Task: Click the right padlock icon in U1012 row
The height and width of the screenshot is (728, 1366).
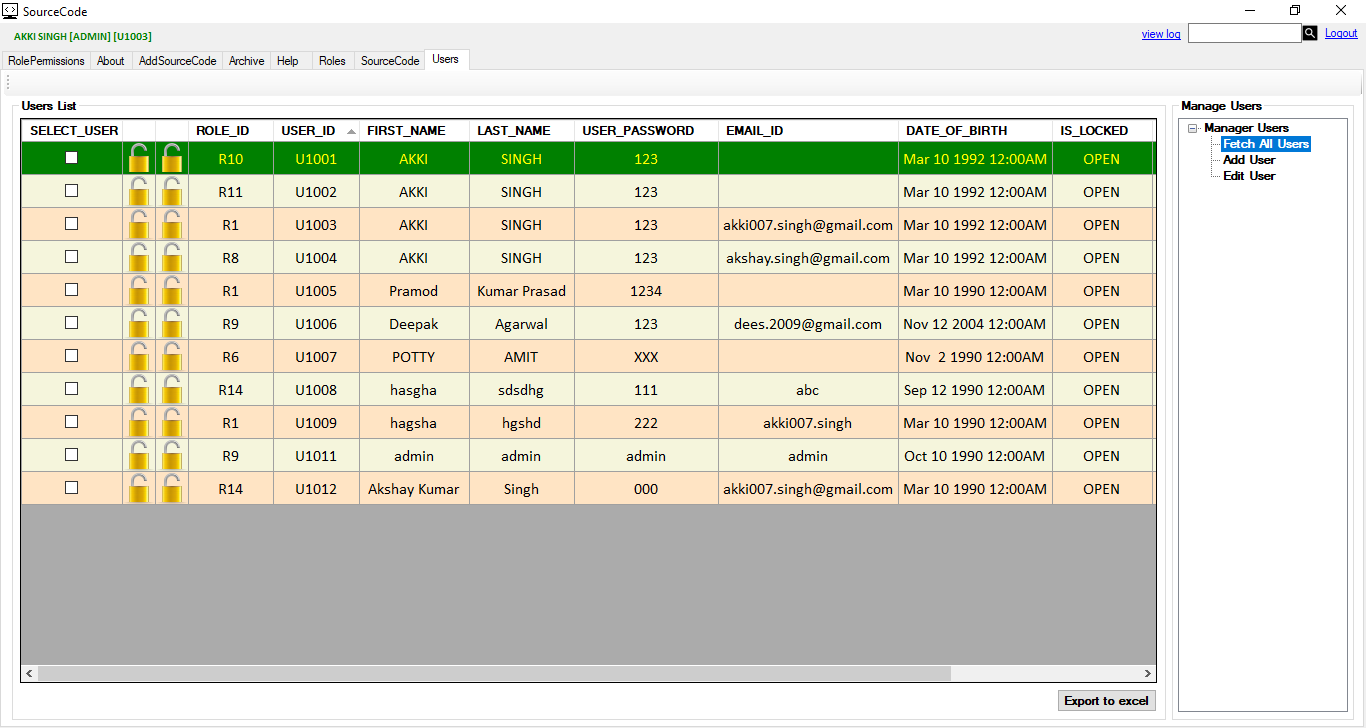Action: 172,488
